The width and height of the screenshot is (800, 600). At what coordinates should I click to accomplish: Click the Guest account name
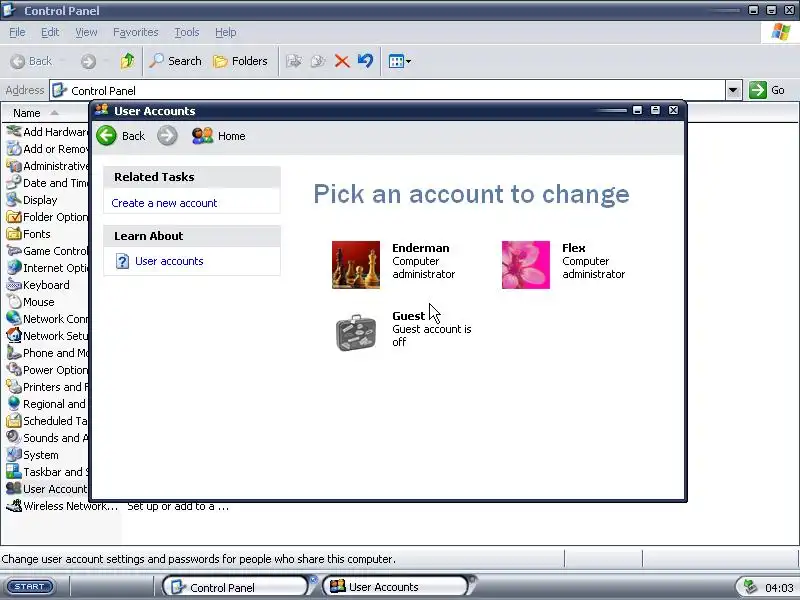tap(408, 316)
